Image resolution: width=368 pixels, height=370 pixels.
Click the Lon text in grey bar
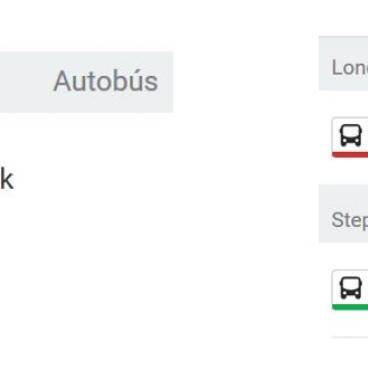[x=350, y=68]
